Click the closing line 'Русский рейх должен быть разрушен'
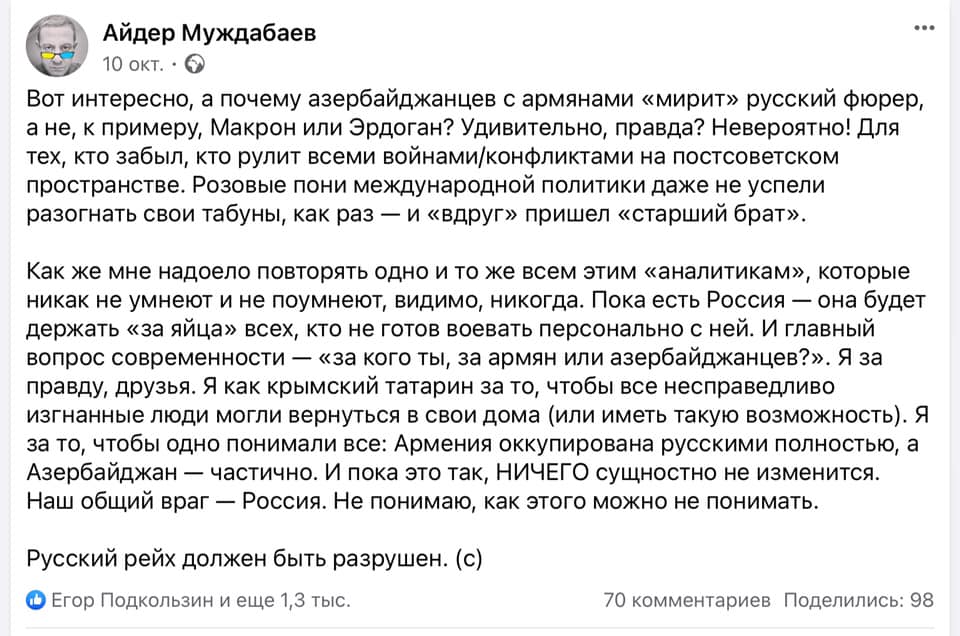This screenshot has width=960, height=636. coord(238,558)
